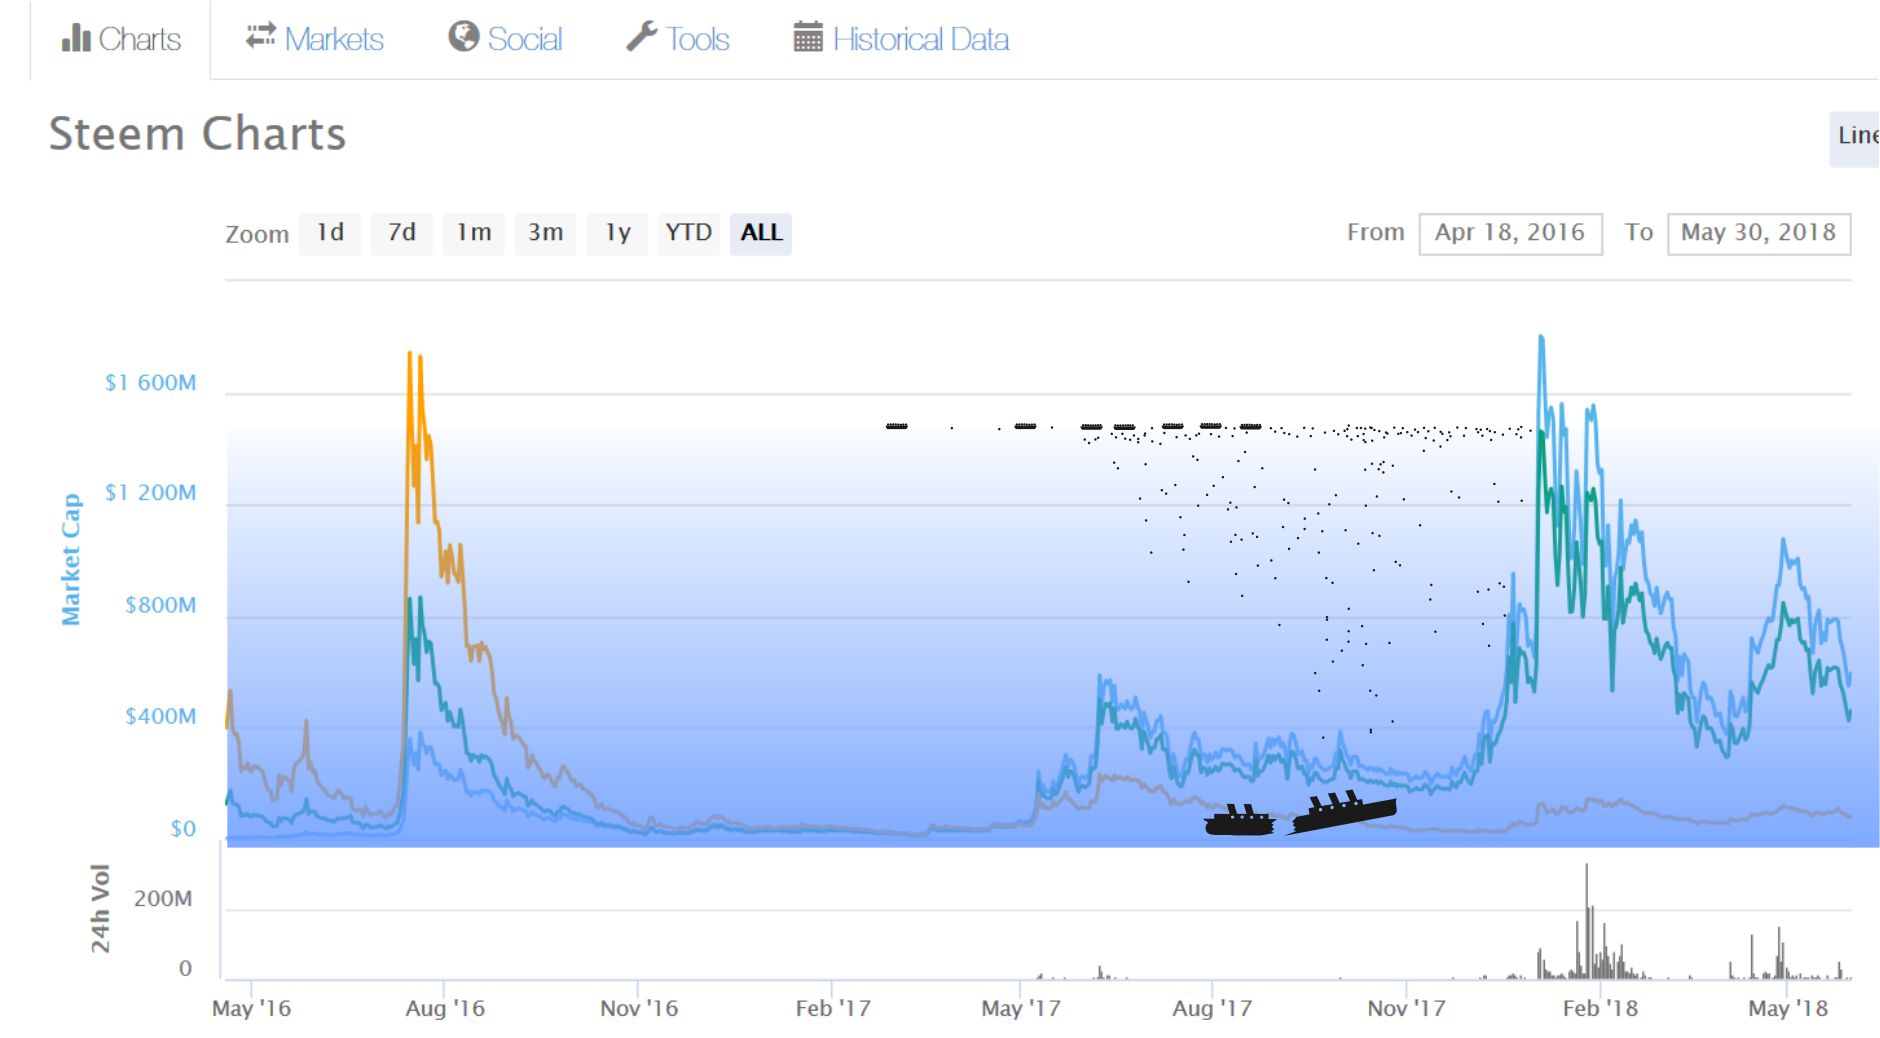Click the $400M axis value
This screenshot has height=1038, width=1880.
click(x=161, y=716)
